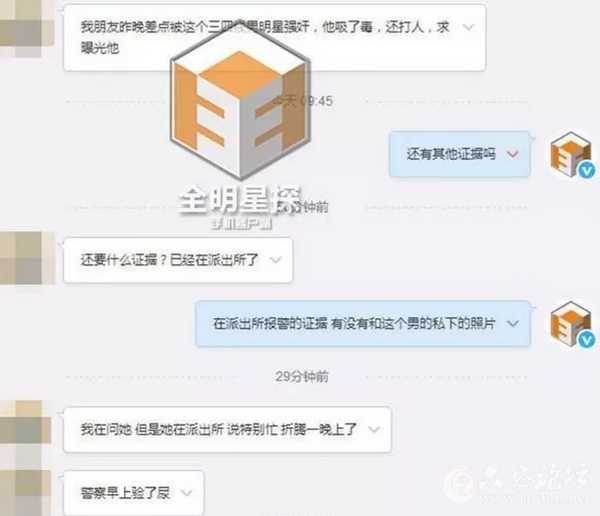Image resolution: width=600 pixels, height=516 pixels.
Task: Click the blue V badge on the upper cube avatar
Action: 587,170
